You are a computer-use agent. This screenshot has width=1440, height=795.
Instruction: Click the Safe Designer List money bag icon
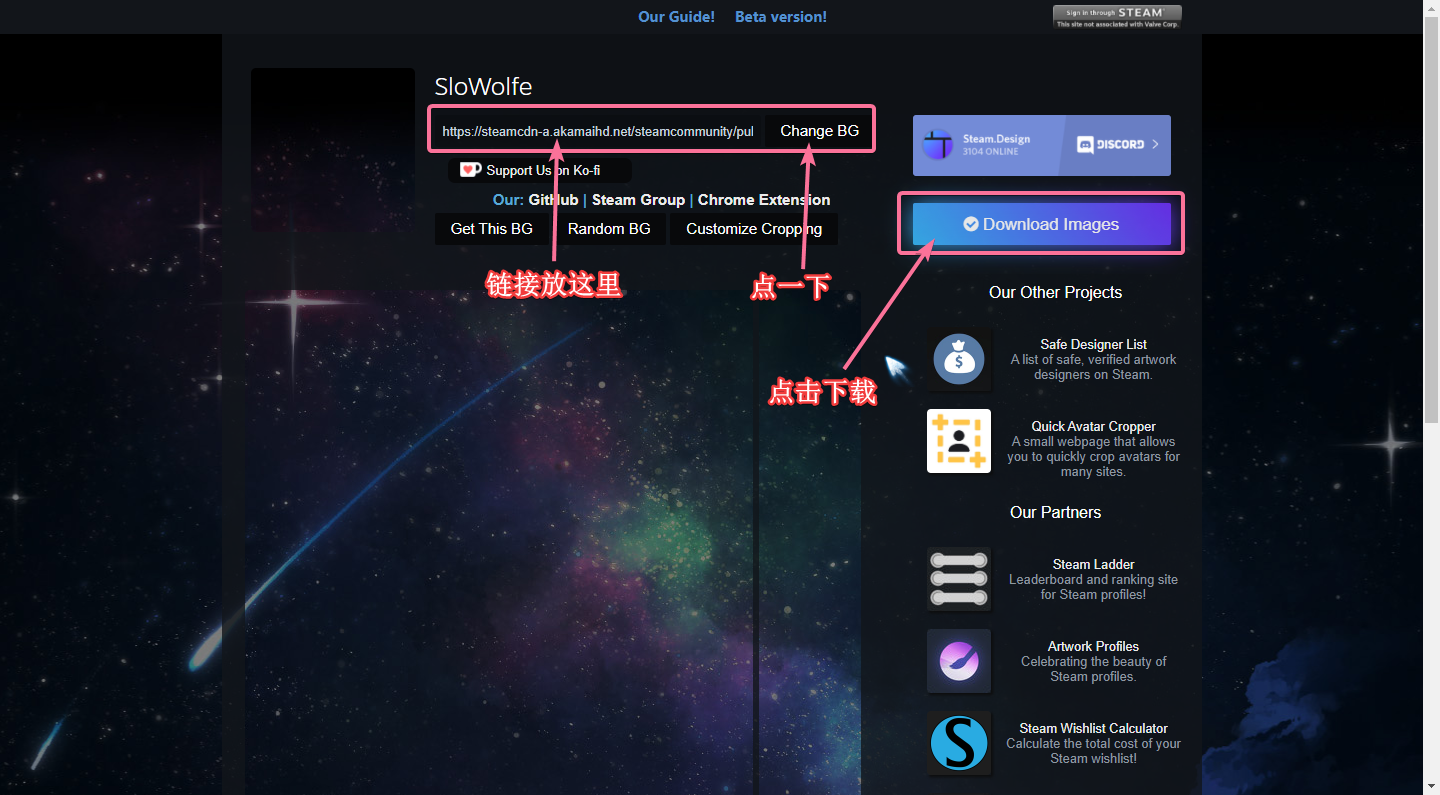pyautogui.click(x=958, y=359)
